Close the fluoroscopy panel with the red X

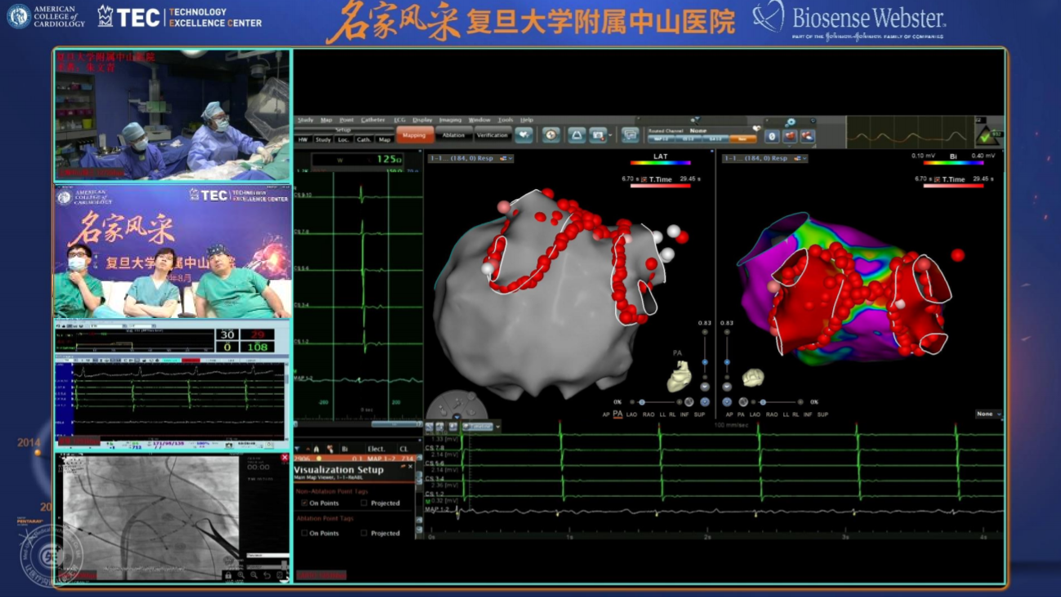(284, 458)
